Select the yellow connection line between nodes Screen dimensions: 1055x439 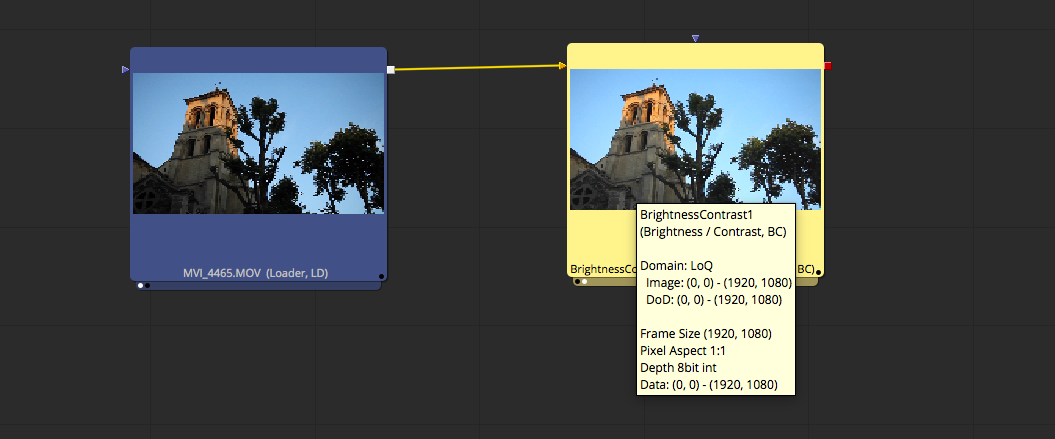click(x=478, y=68)
